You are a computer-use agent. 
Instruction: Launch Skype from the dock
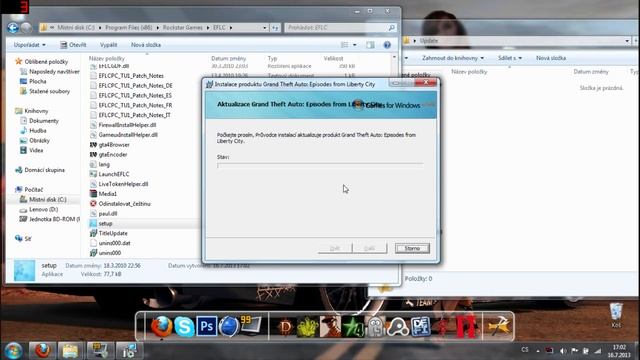pos(184,327)
